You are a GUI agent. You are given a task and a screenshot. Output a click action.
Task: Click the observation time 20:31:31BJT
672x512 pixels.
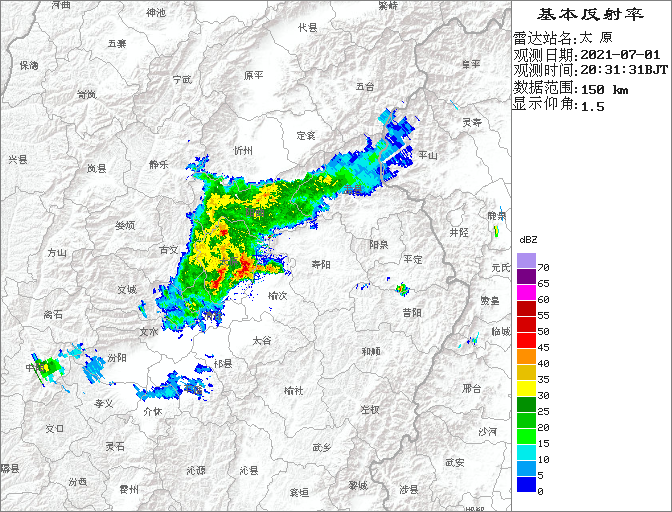[624, 71]
